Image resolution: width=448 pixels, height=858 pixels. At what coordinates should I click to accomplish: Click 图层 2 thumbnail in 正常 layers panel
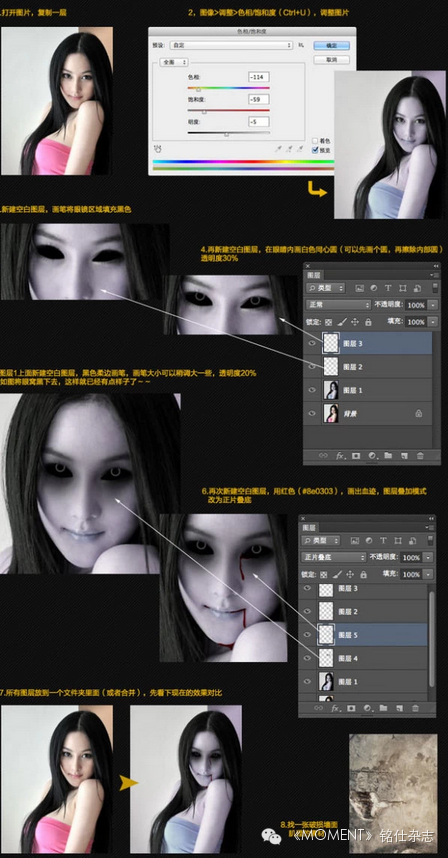click(x=331, y=367)
